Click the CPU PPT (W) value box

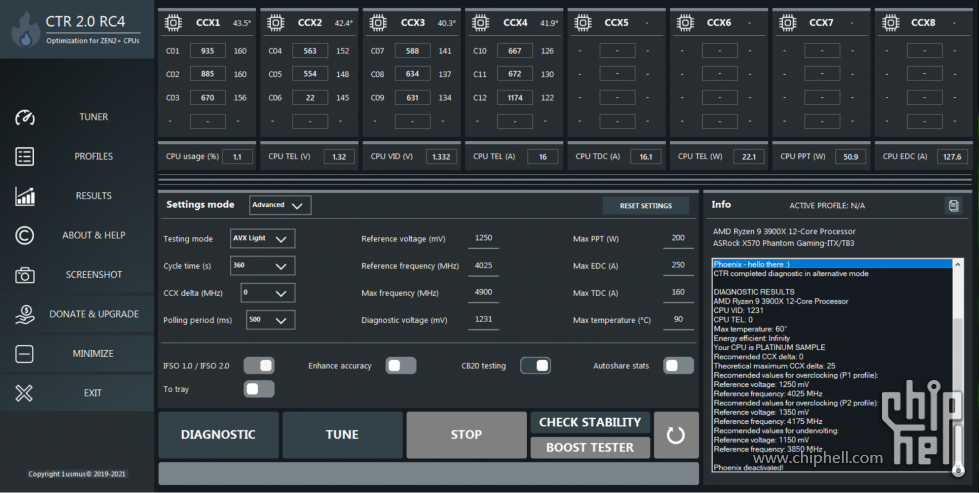pos(850,157)
